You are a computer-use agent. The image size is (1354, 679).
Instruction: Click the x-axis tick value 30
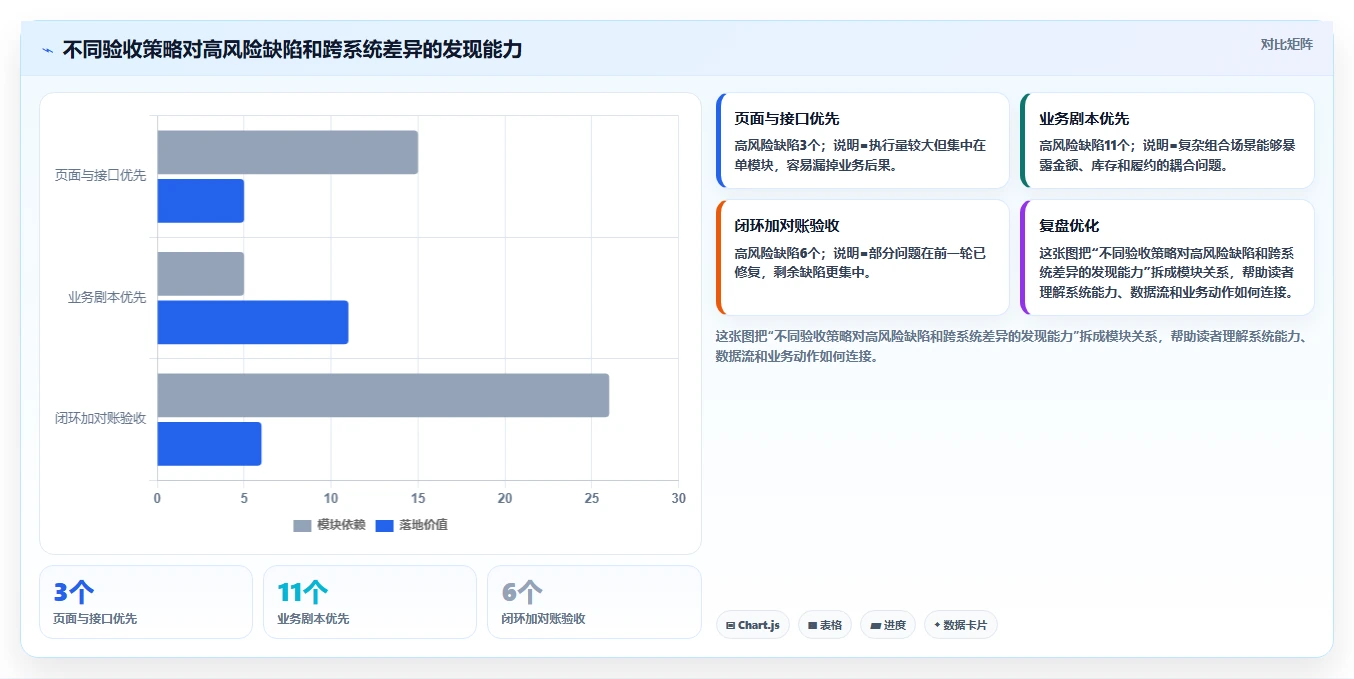[679, 498]
